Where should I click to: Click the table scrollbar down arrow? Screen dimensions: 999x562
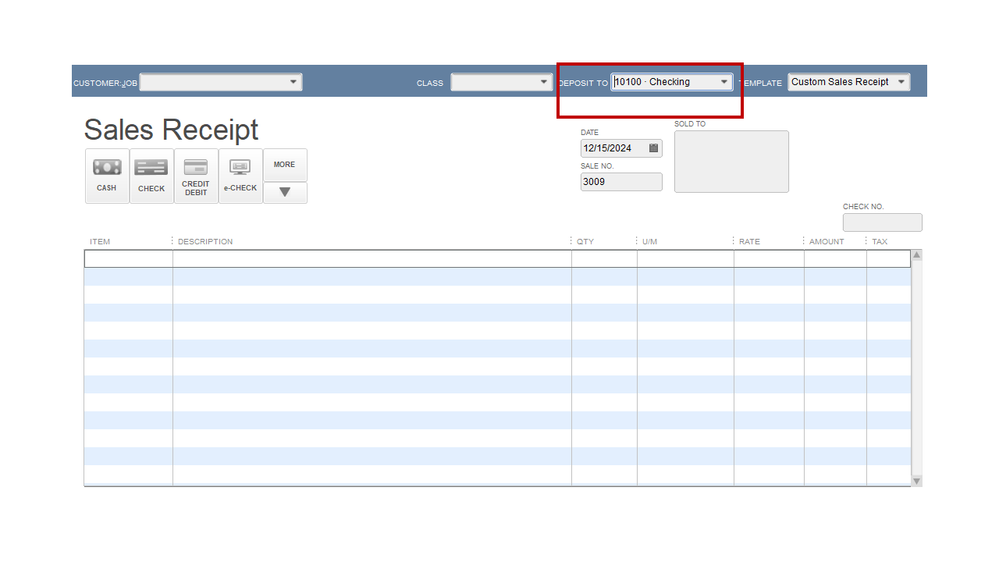[x=917, y=481]
